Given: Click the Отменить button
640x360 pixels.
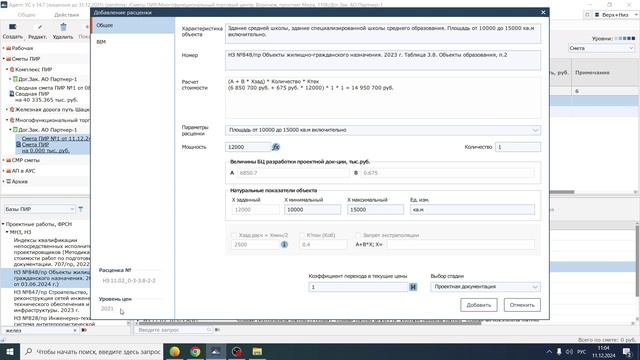Looking at the screenshot, I should 522,305.
